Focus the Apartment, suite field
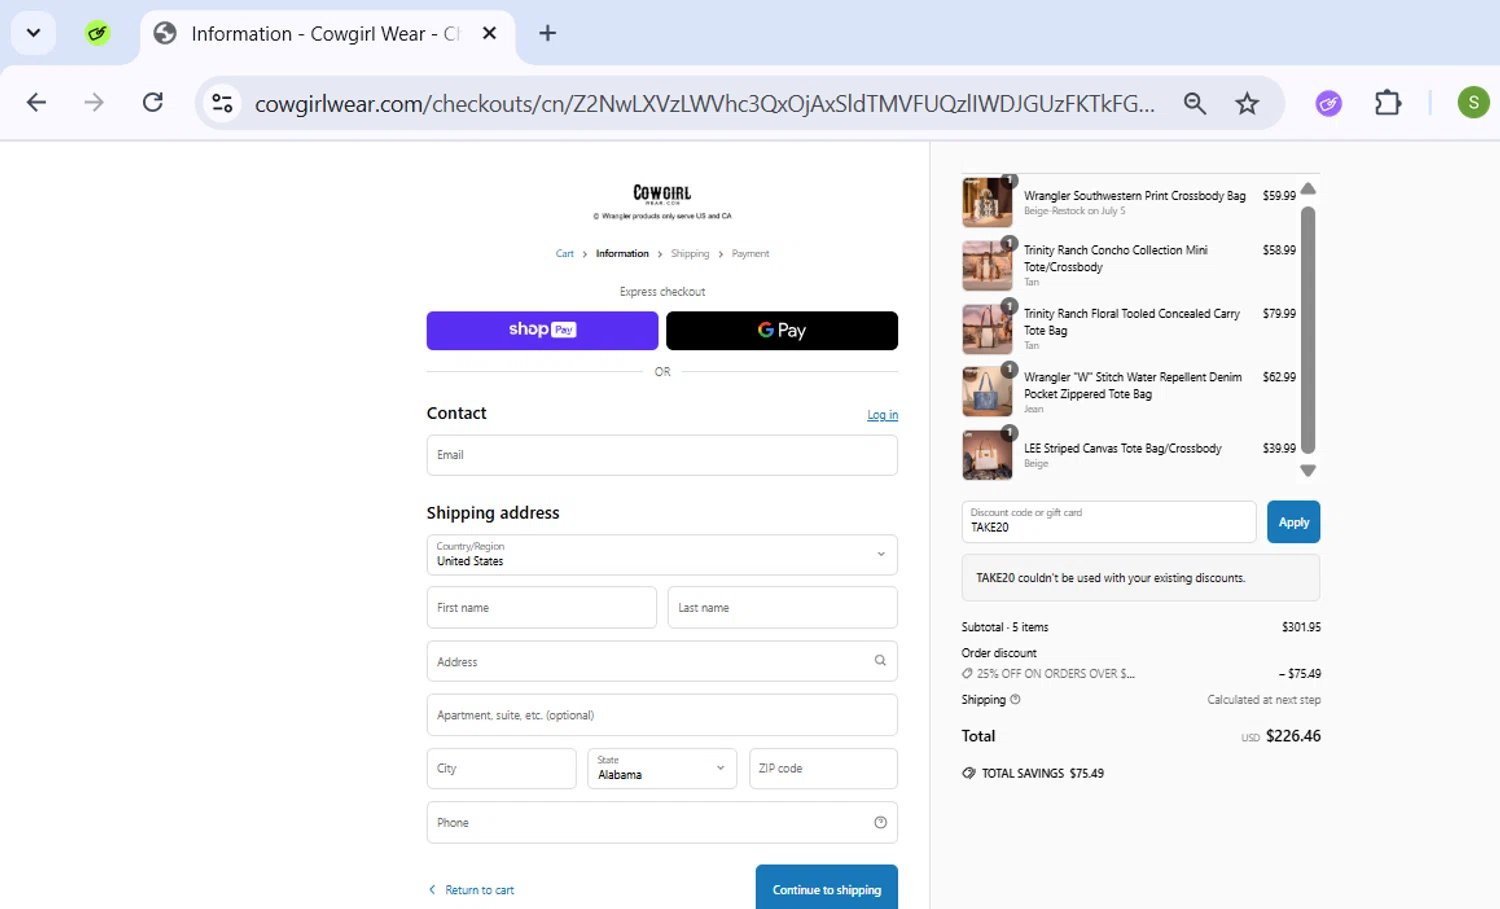 [x=662, y=715]
